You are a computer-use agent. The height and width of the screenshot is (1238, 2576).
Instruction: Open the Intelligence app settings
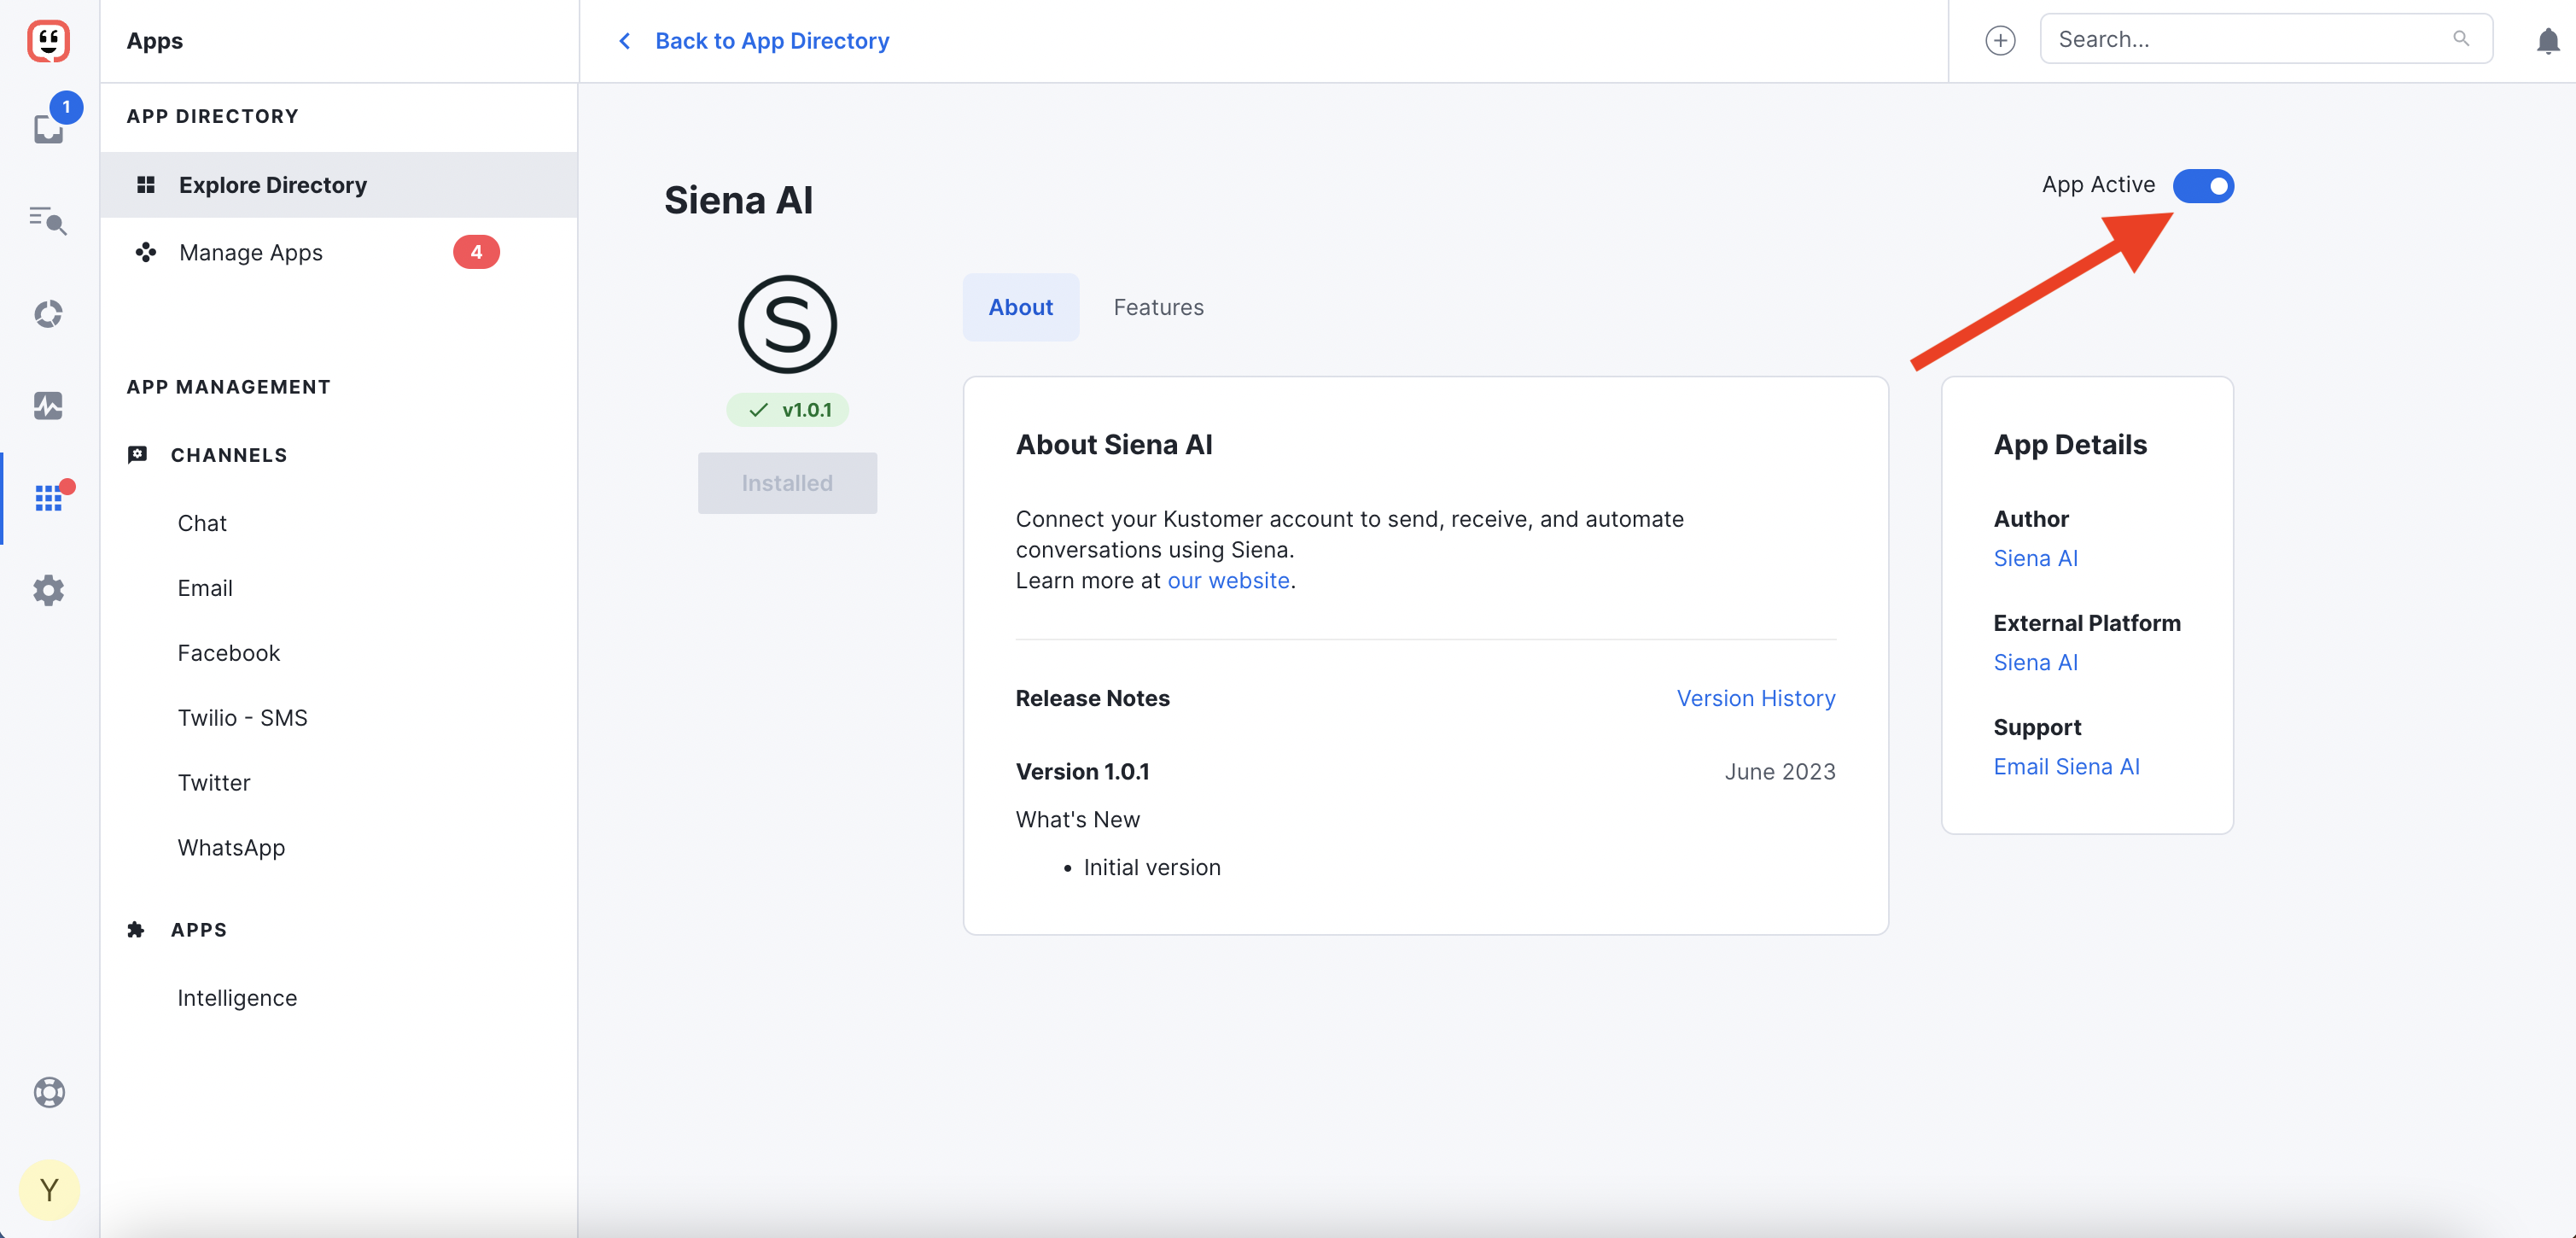(237, 998)
